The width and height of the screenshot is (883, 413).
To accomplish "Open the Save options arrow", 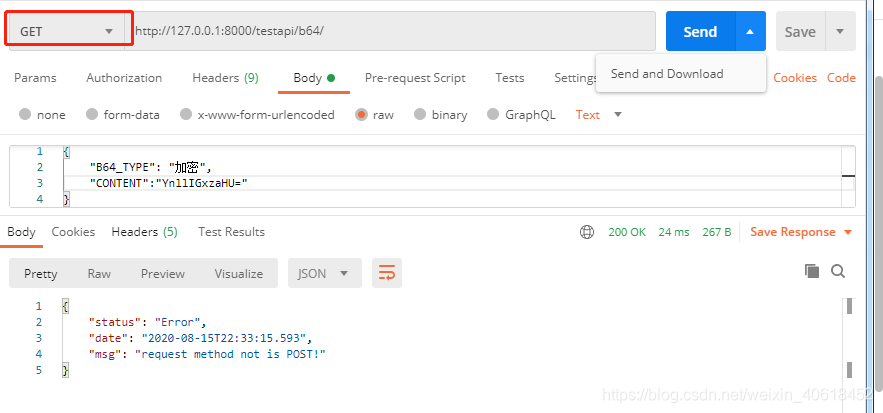I will click(x=840, y=32).
